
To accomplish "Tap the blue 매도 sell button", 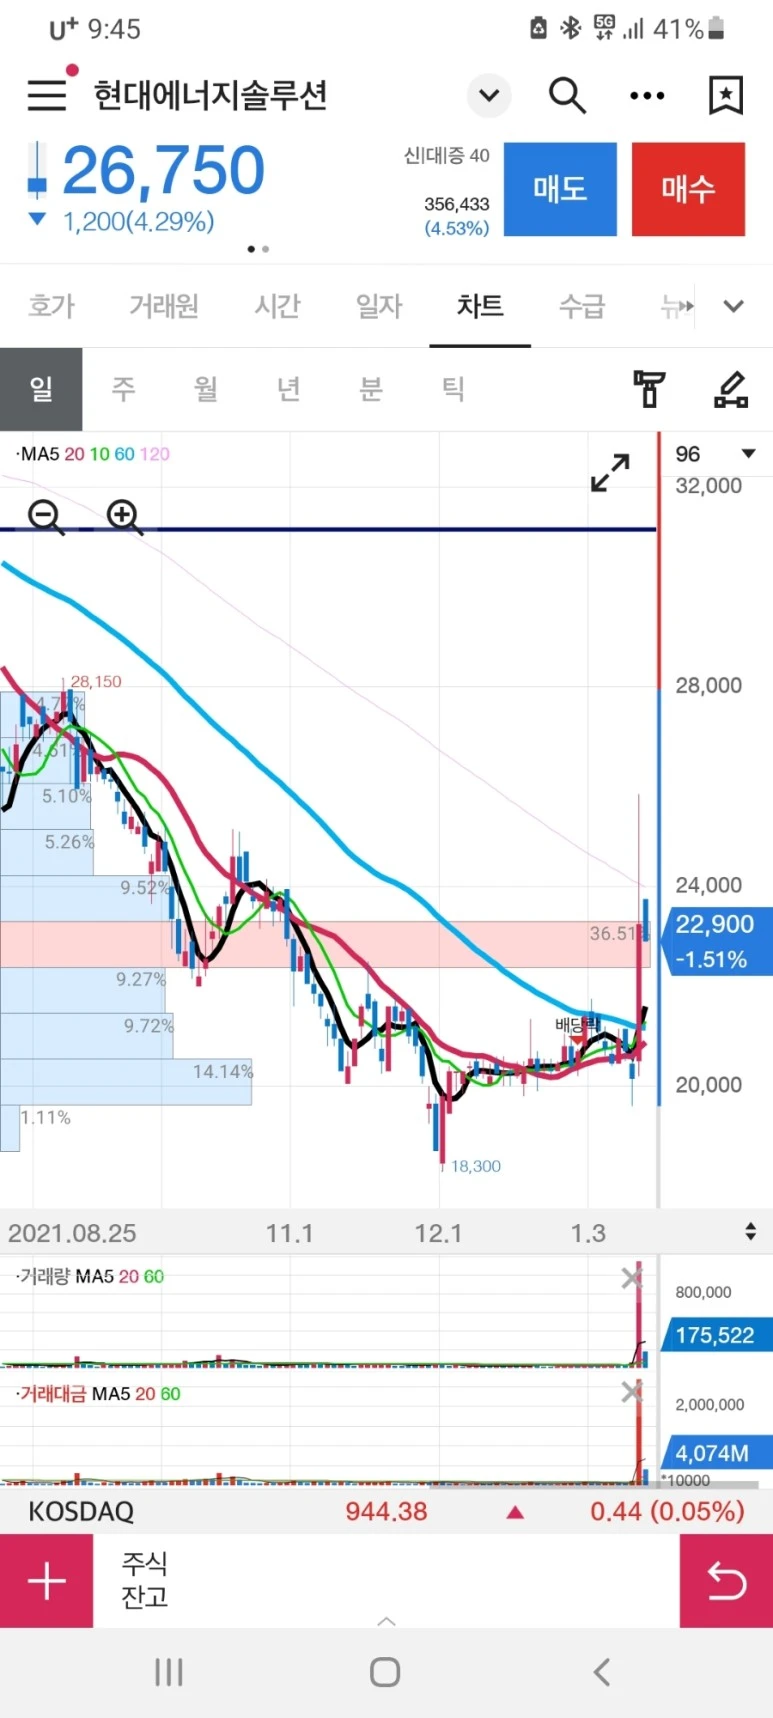I will (x=560, y=189).
